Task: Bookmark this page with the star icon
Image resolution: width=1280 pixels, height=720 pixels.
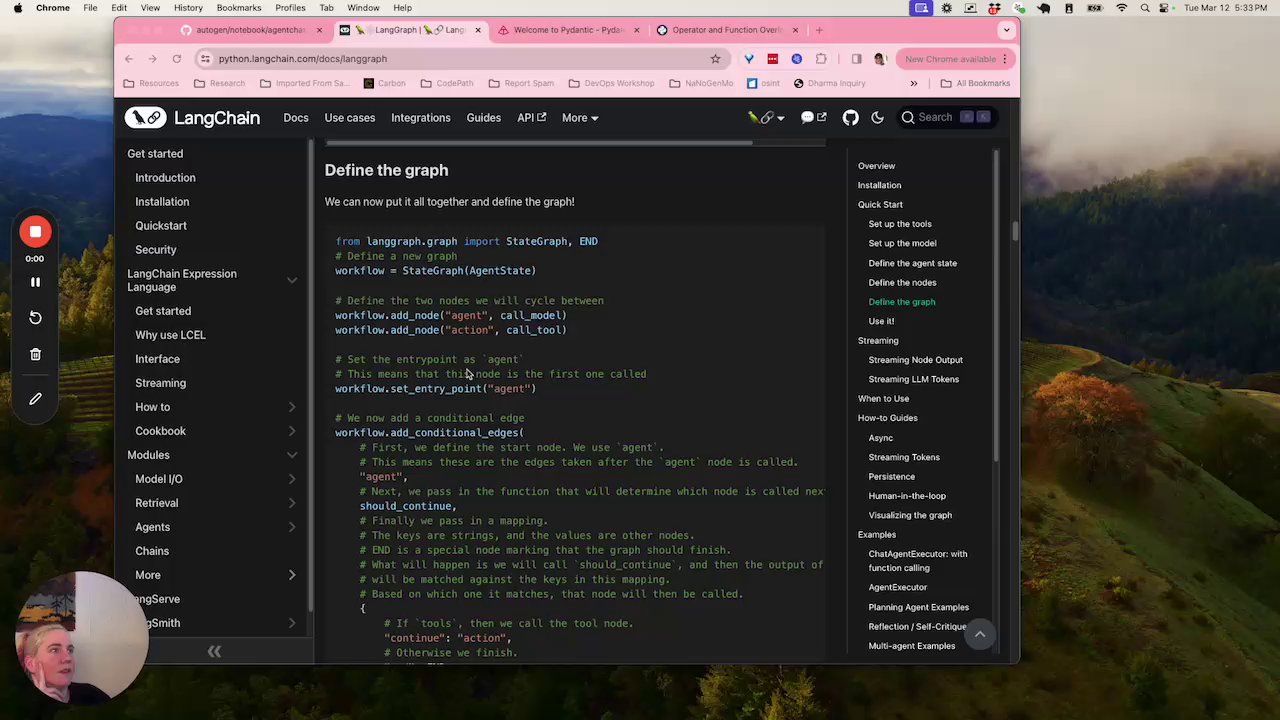Action: (x=715, y=59)
